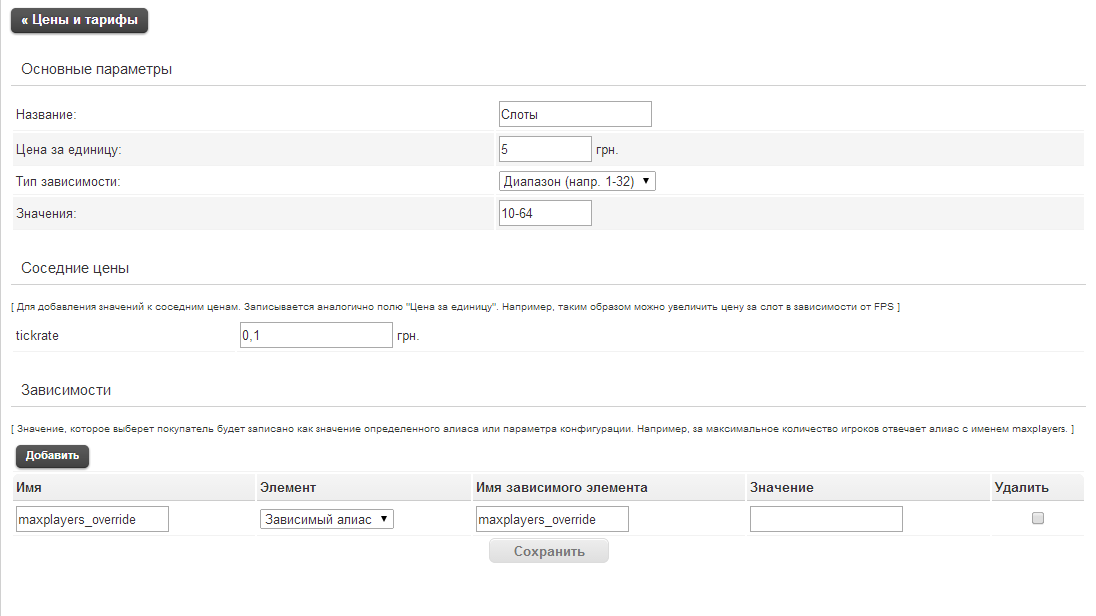This screenshot has width=1096, height=616.
Task: Go back to «Цены и тарифы»
Action: [79, 20]
